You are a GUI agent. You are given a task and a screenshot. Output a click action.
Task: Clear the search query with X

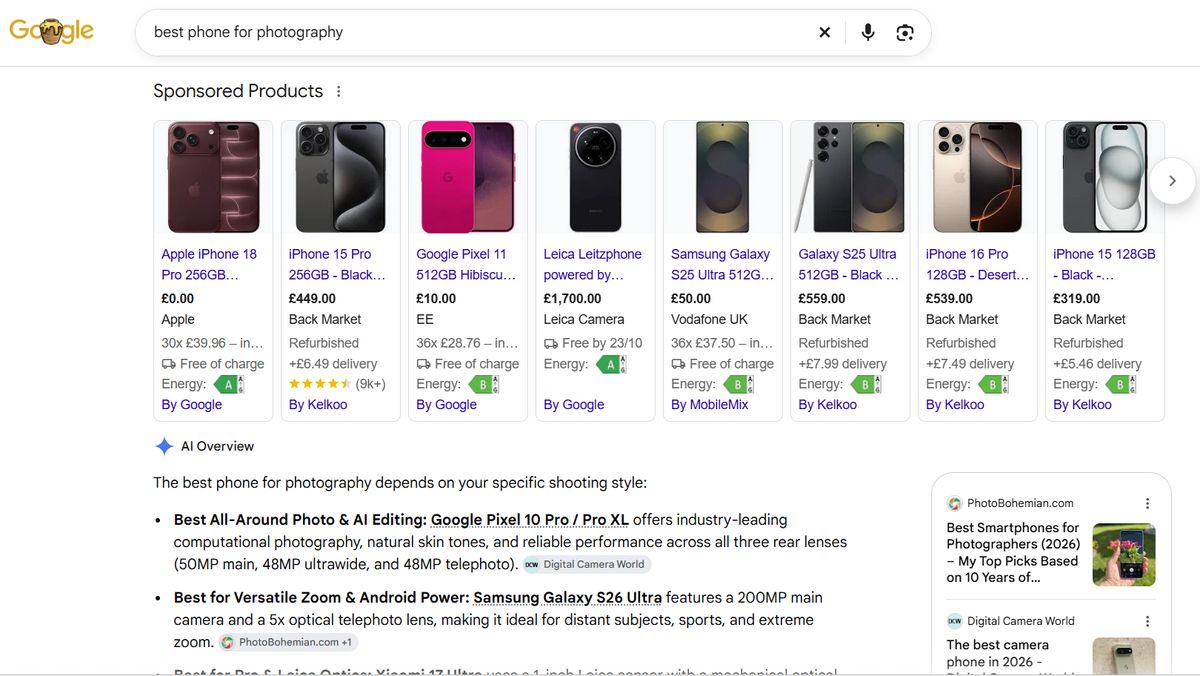pos(825,32)
